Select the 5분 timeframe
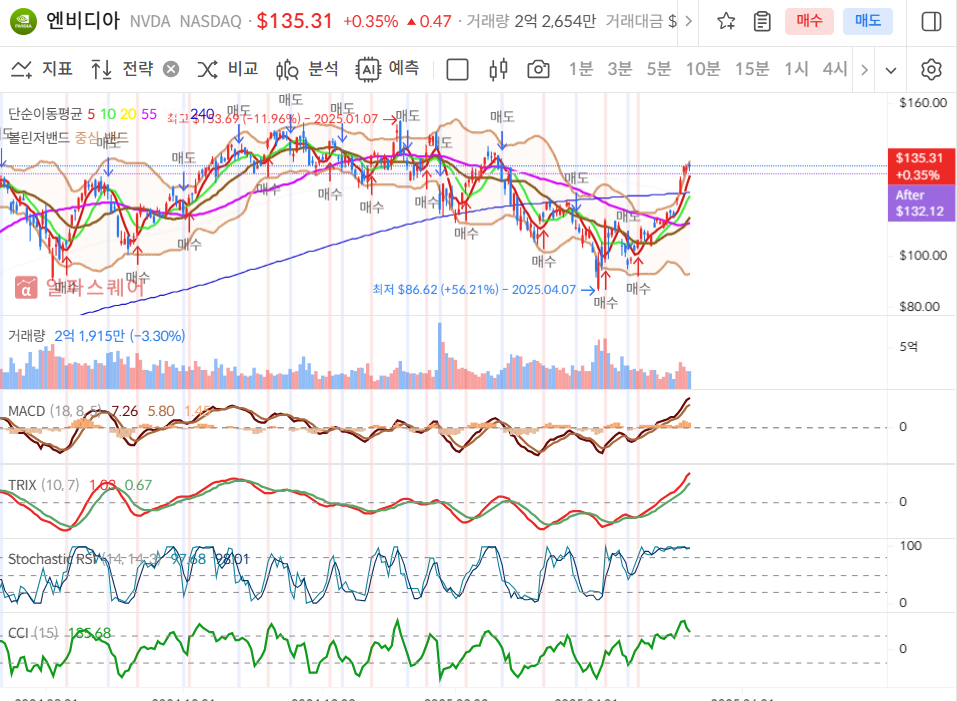 coord(659,69)
